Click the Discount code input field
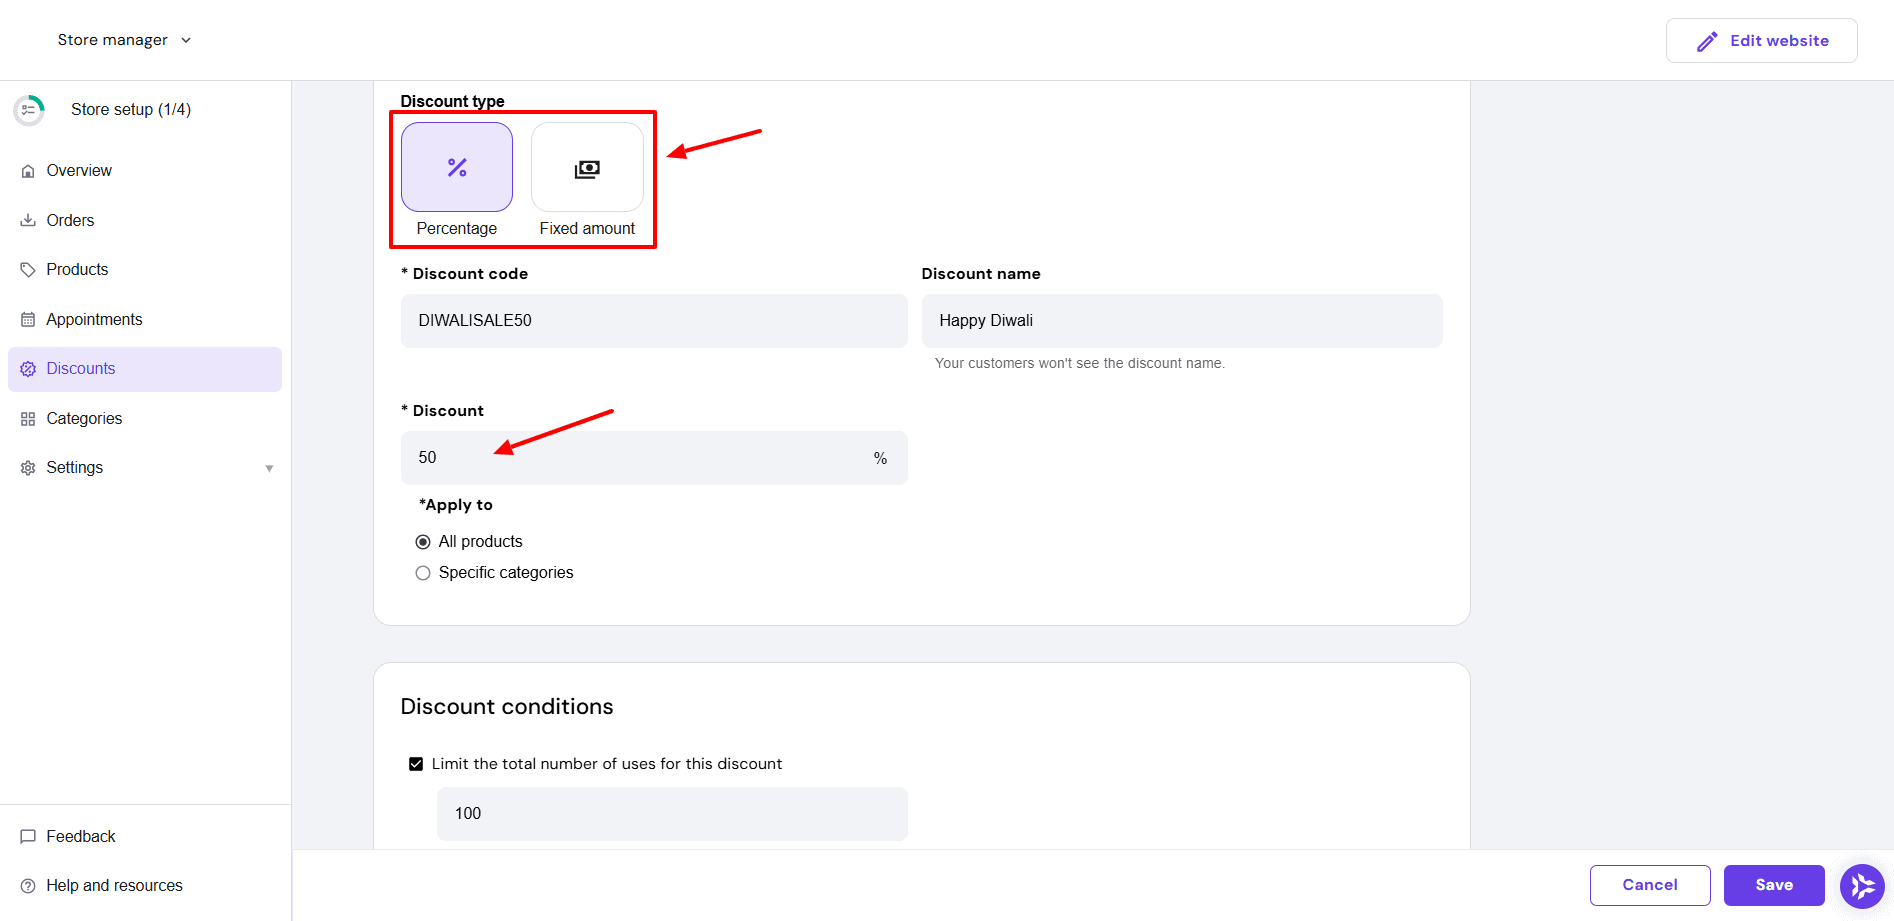The image size is (1894, 921). (654, 321)
